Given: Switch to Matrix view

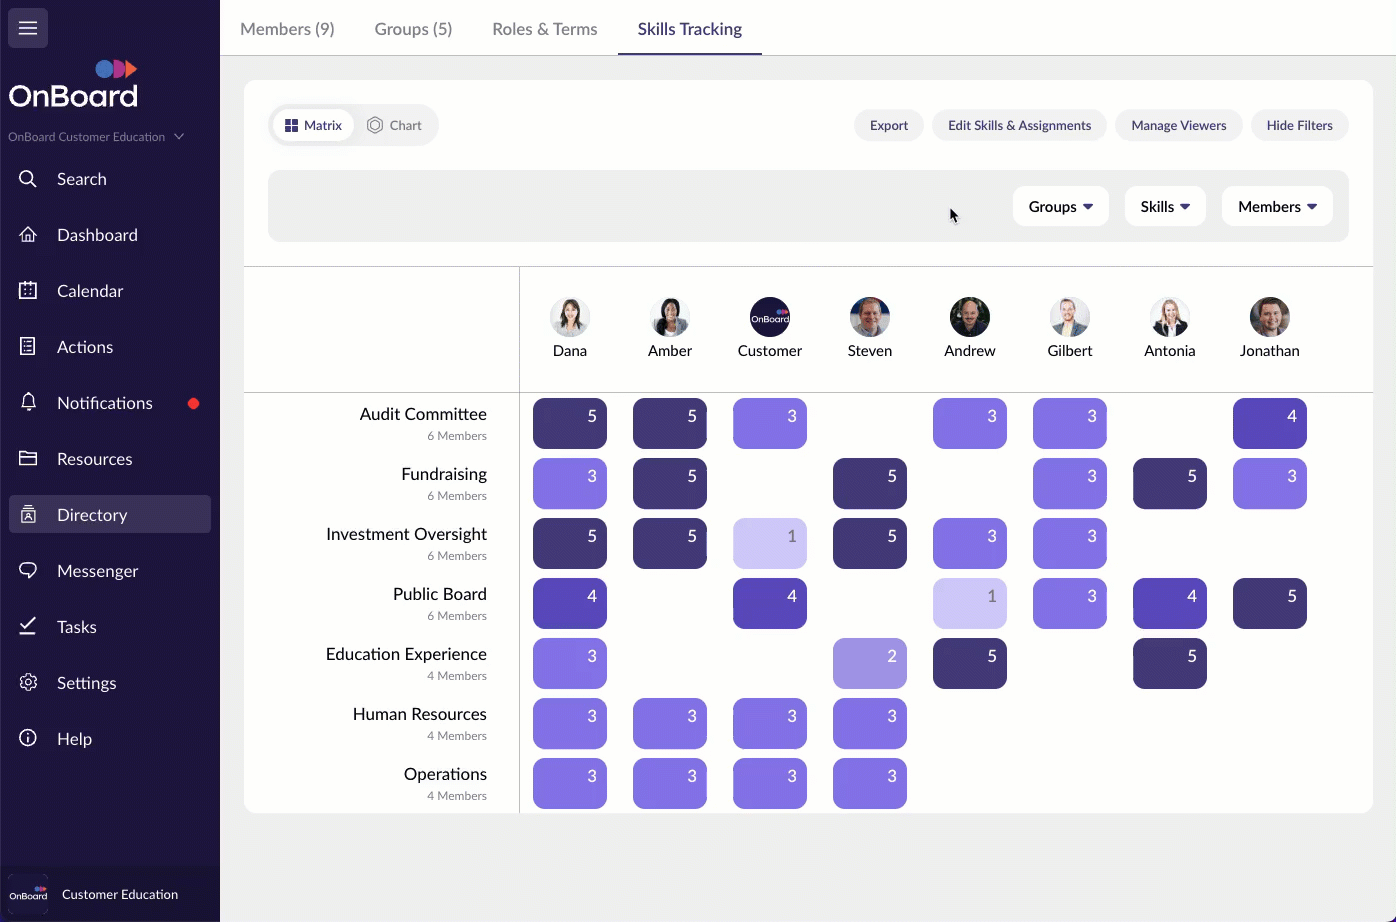Looking at the screenshot, I should point(313,125).
